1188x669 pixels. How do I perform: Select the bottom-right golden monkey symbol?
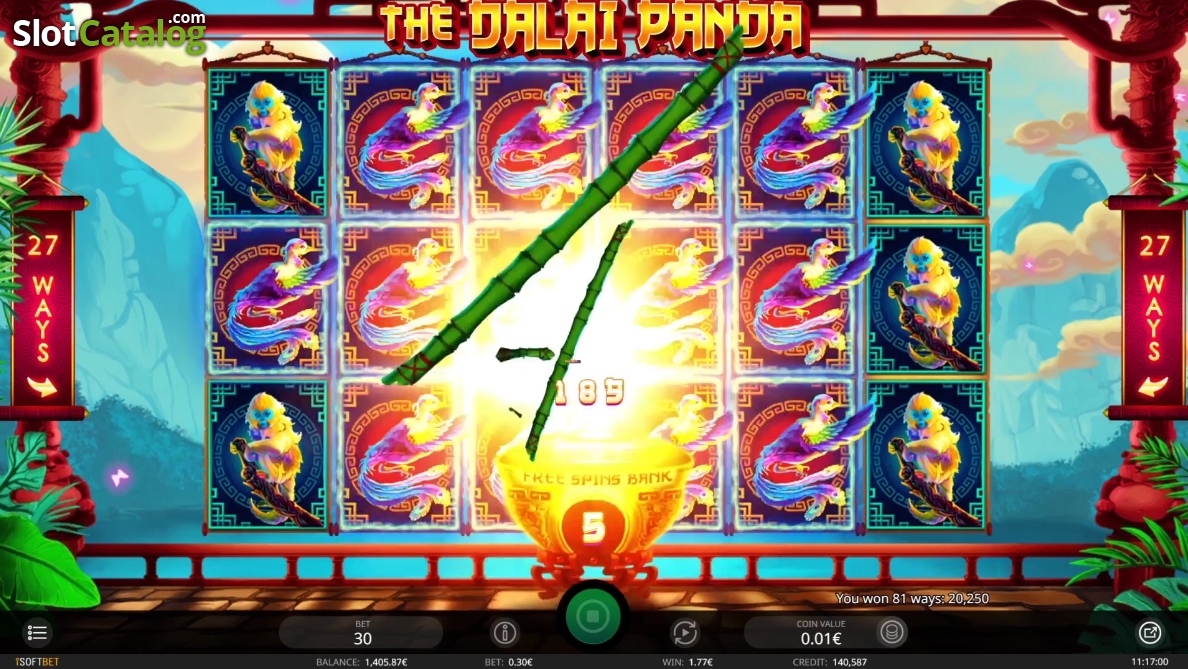926,455
